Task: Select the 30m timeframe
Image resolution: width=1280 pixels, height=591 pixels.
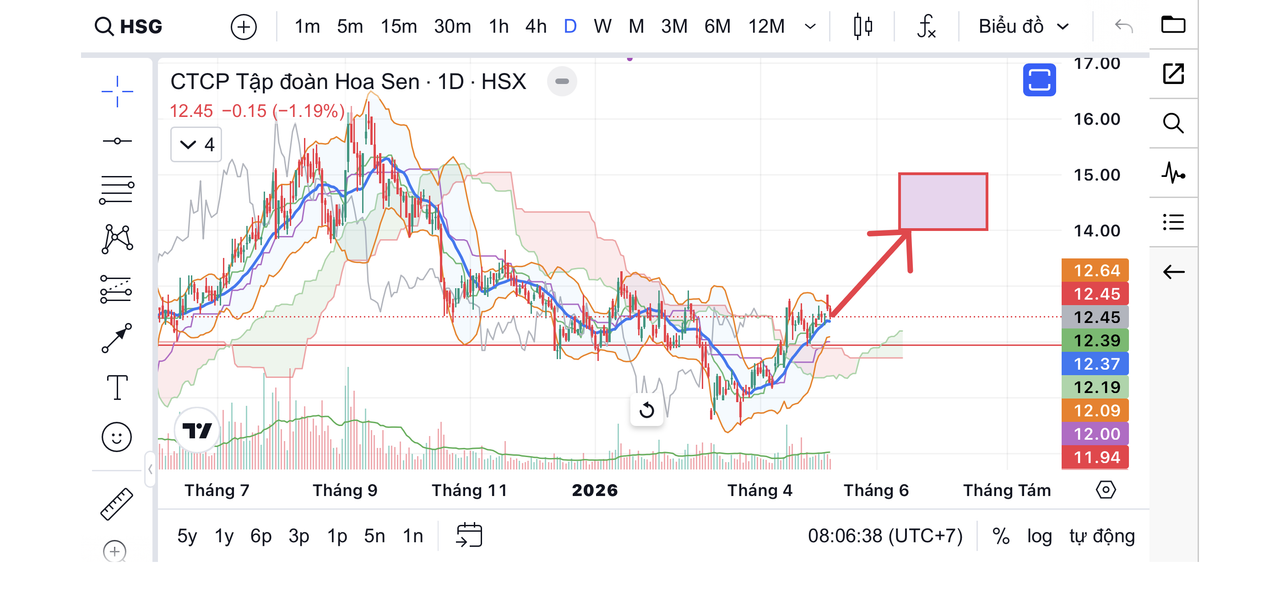Action: coord(452,27)
